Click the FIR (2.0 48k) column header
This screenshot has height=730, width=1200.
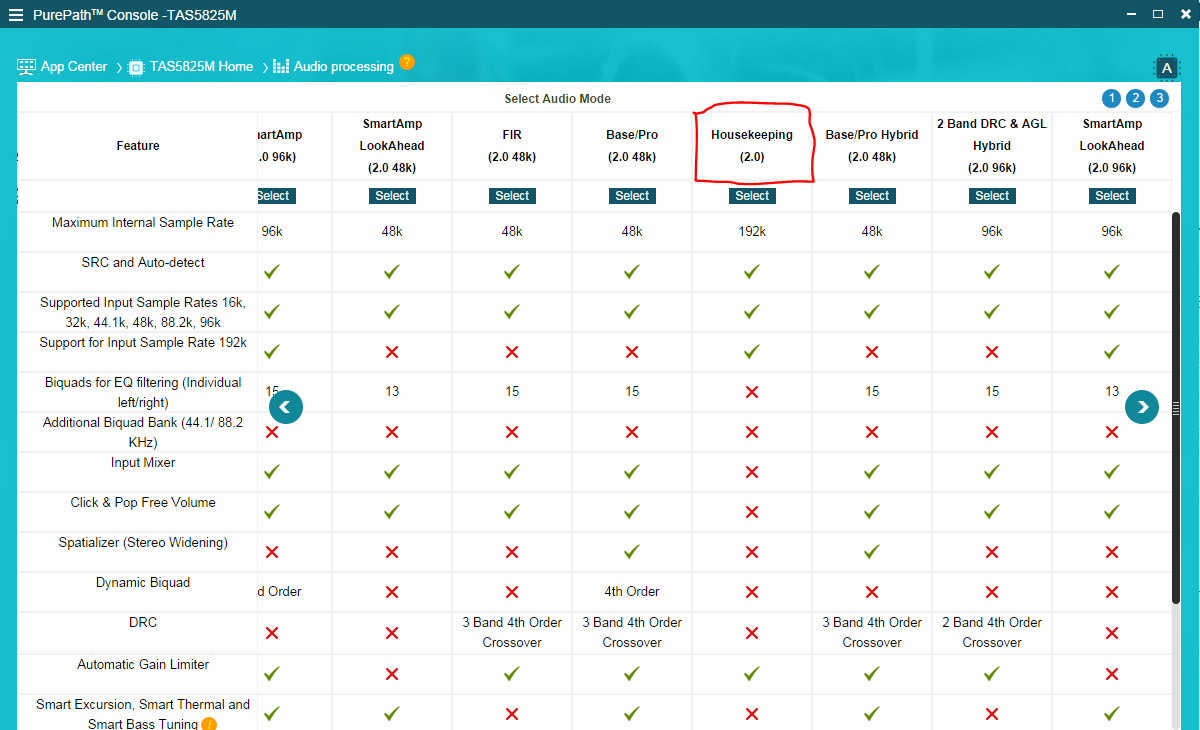[512, 146]
